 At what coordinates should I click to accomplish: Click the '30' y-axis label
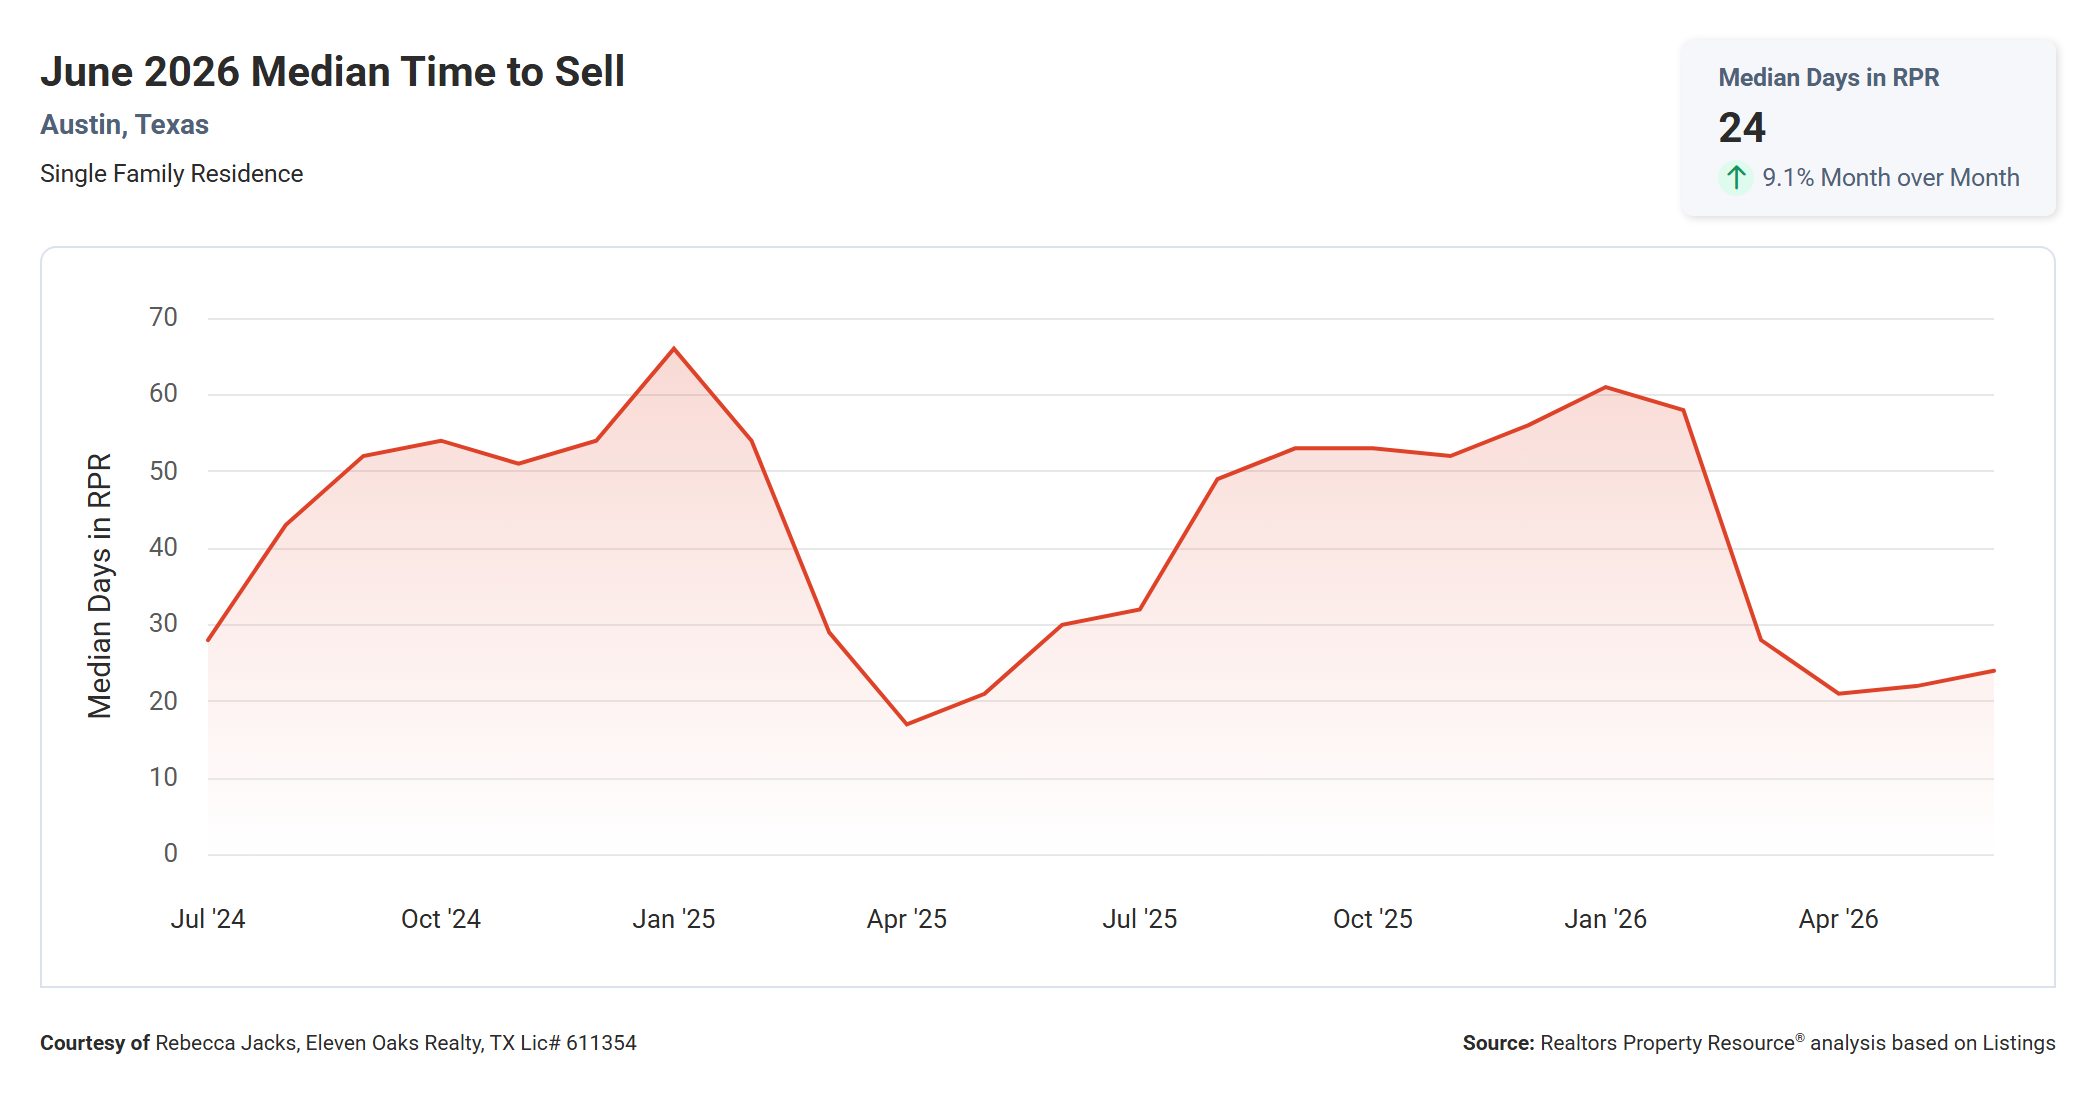[x=163, y=624]
